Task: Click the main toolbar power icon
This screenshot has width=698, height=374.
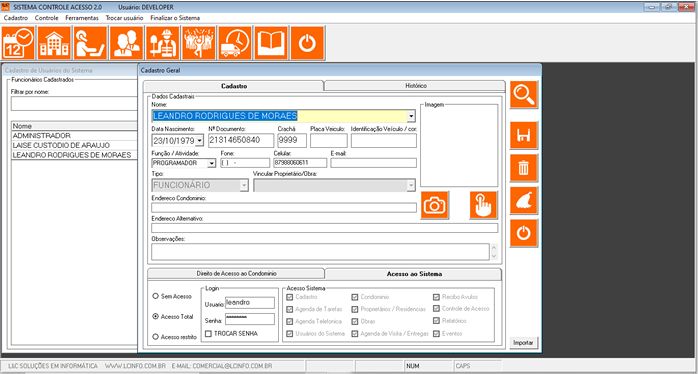Action: click(308, 43)
